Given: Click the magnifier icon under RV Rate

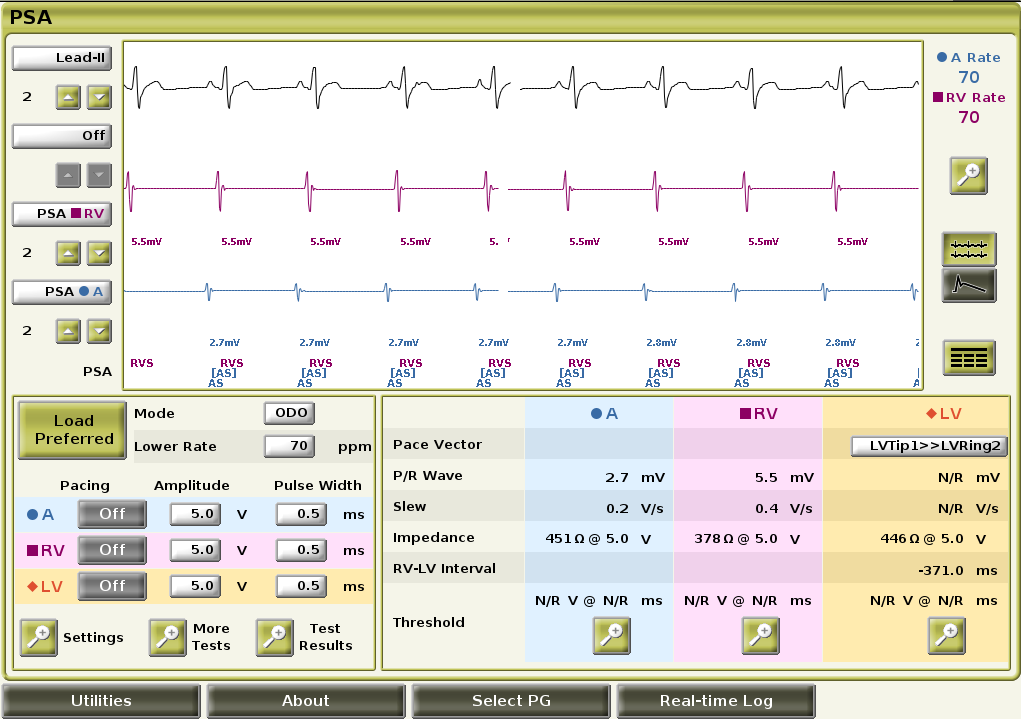Looking at the screenshot, I should click(968, 174).
